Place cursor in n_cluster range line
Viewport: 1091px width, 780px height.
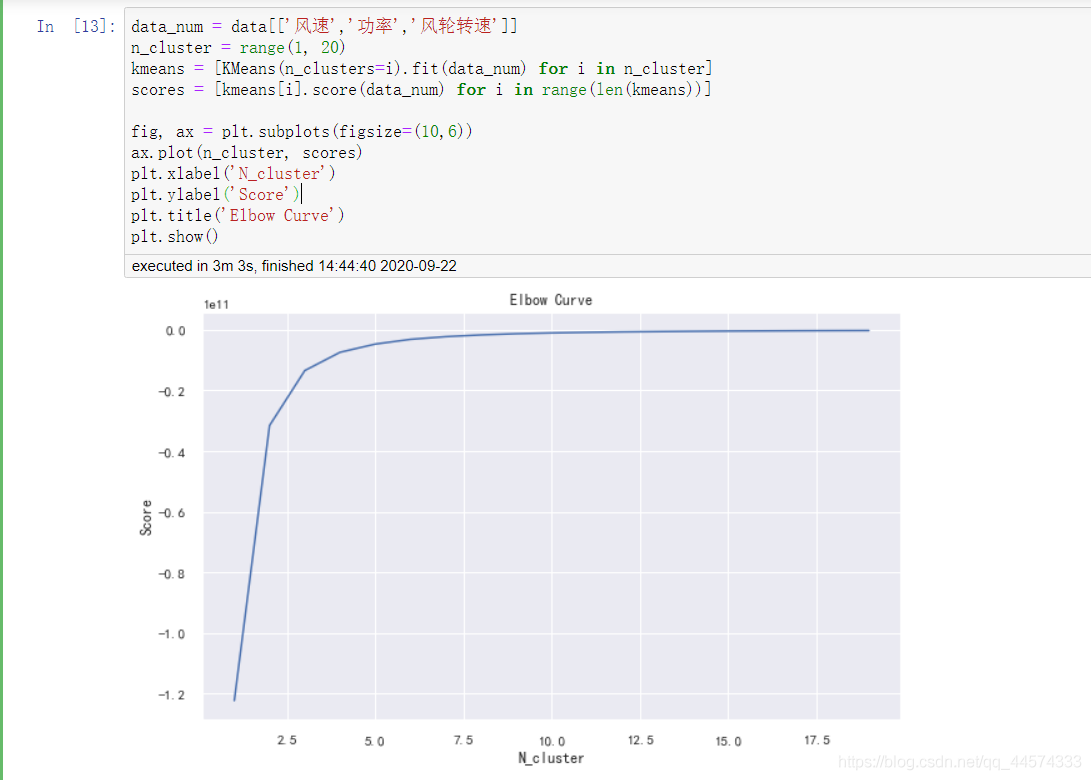pos(238,47)
